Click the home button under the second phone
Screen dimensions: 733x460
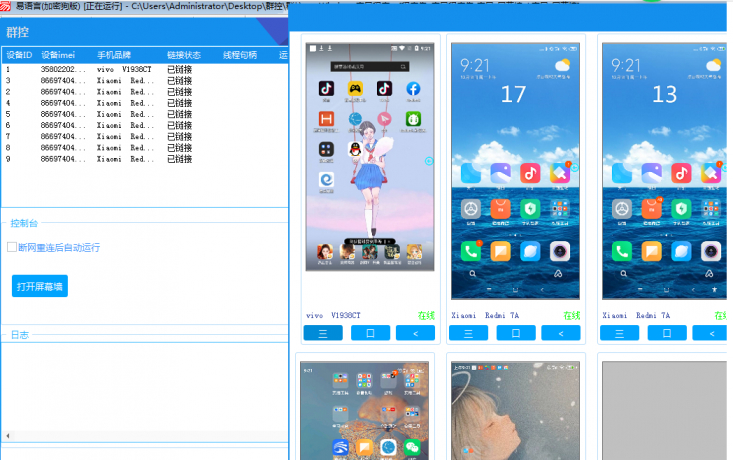pyautogui.click(x=516, y=333)
